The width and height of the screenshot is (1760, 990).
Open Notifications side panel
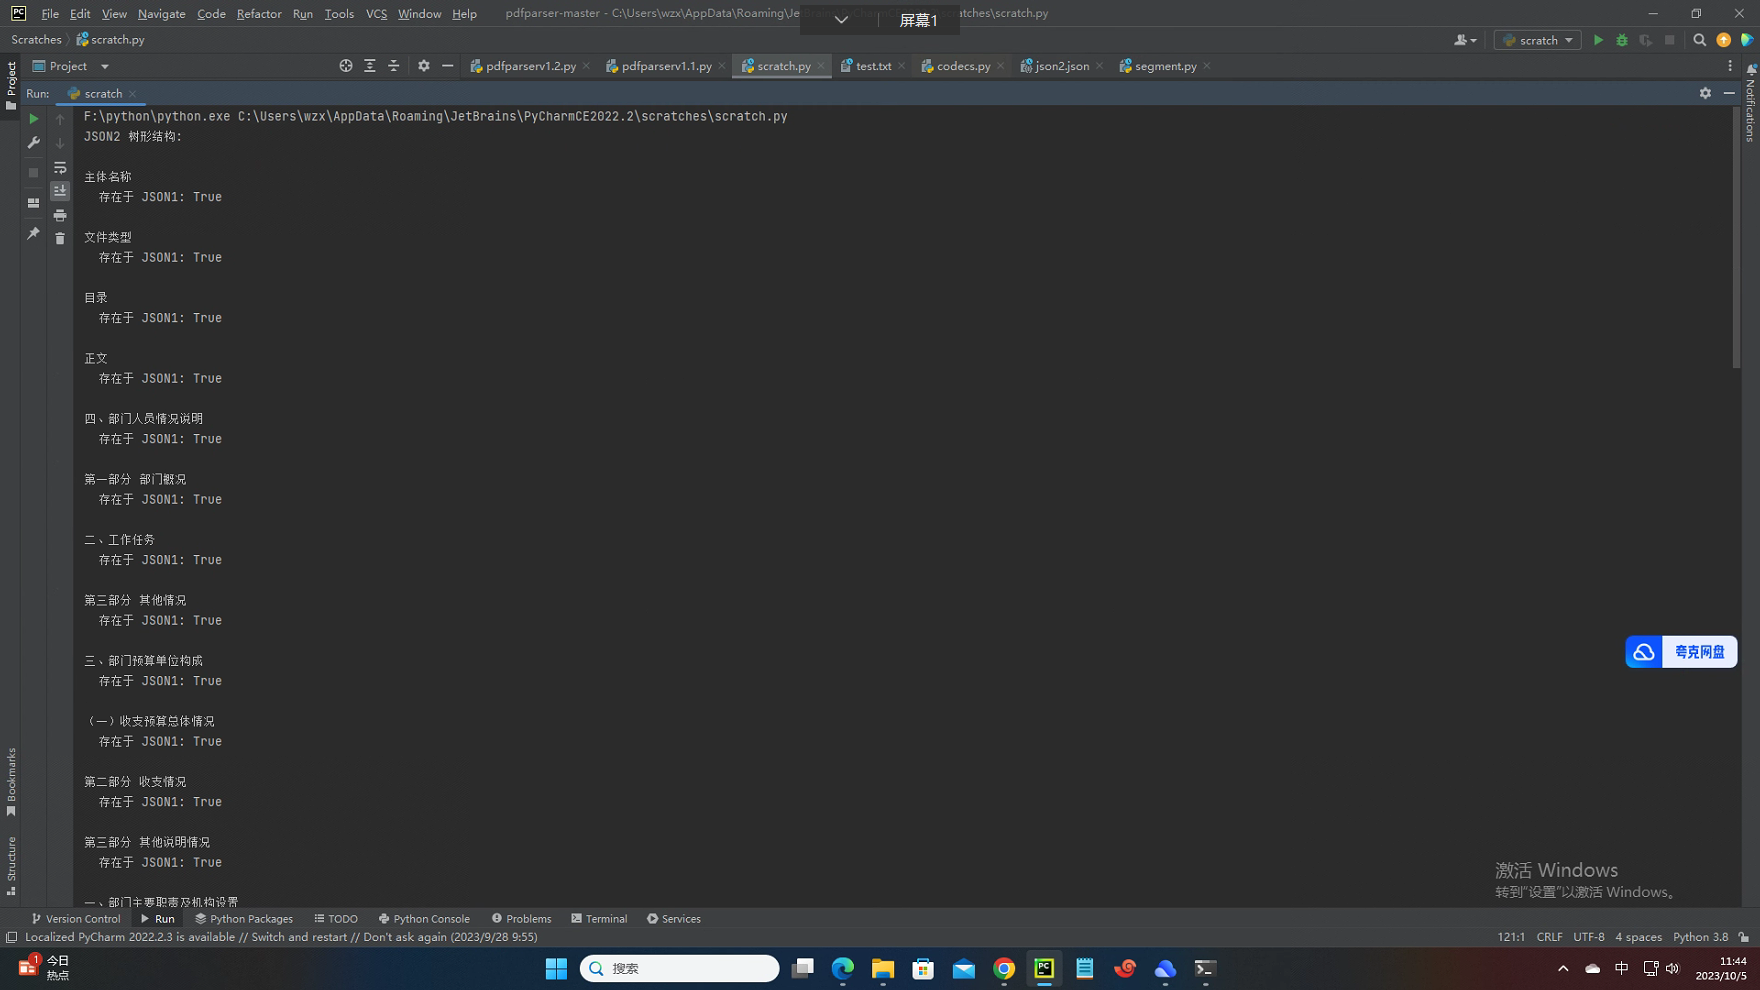point(1750,103)
